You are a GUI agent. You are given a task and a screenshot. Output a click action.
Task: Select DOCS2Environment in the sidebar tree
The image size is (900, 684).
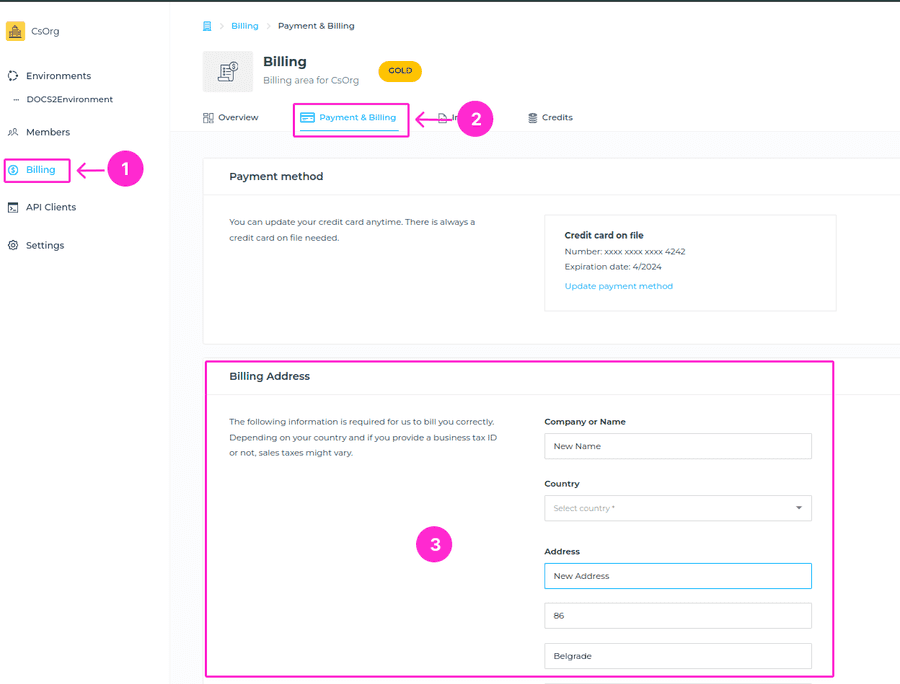[x=69, y=100]
